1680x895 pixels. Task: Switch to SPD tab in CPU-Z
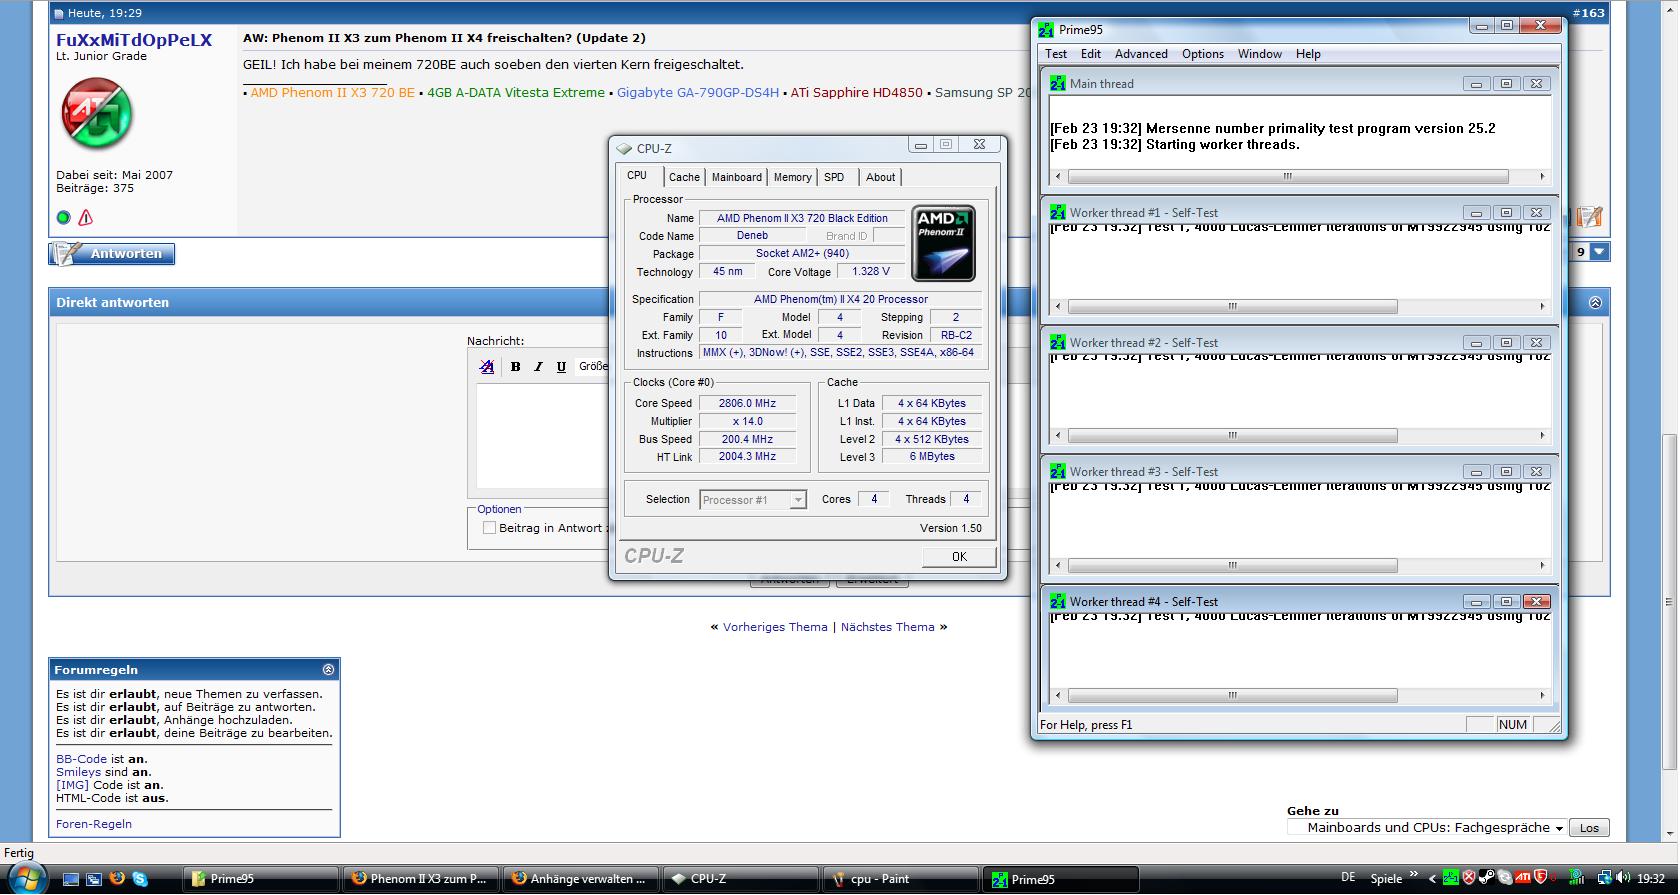(x=834, y=177)
